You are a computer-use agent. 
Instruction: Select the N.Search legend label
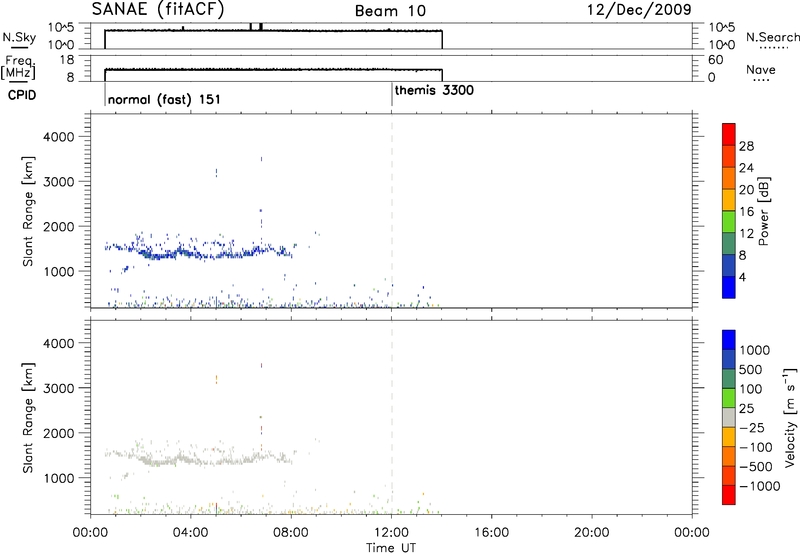pyautogui.click(x=772, y=37)
